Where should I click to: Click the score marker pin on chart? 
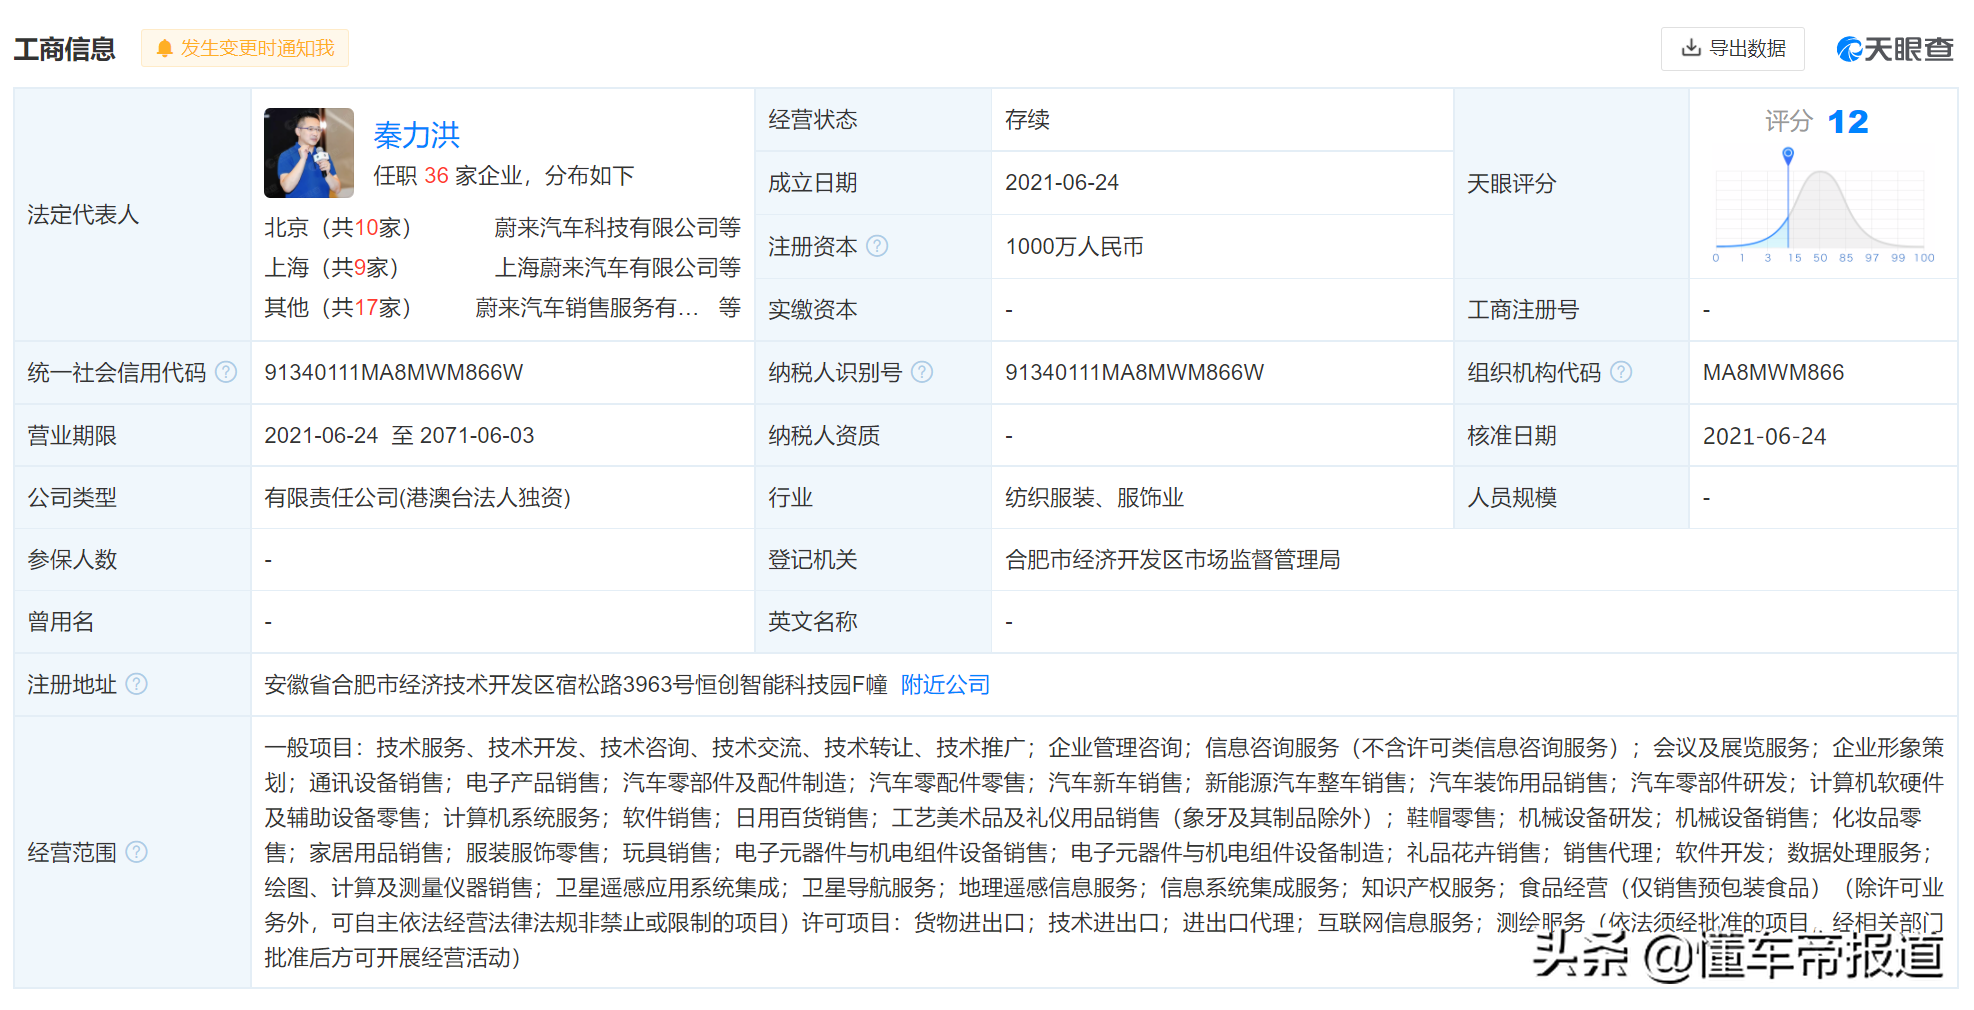(x=1788, y=155)
